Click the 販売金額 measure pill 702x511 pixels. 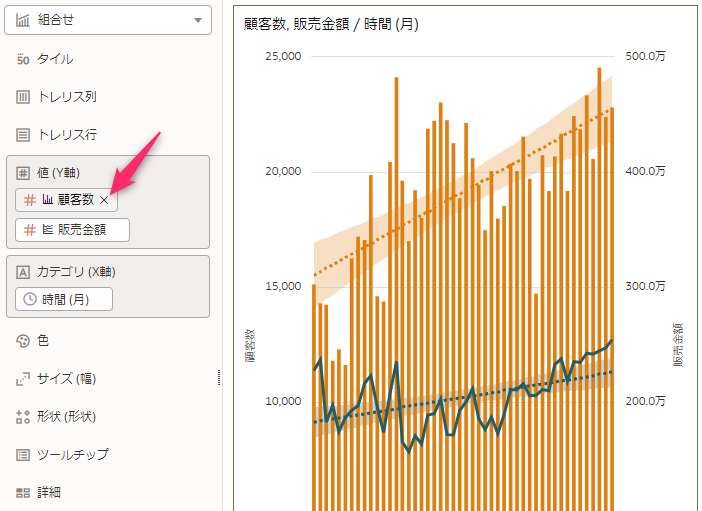click(73, 230)
